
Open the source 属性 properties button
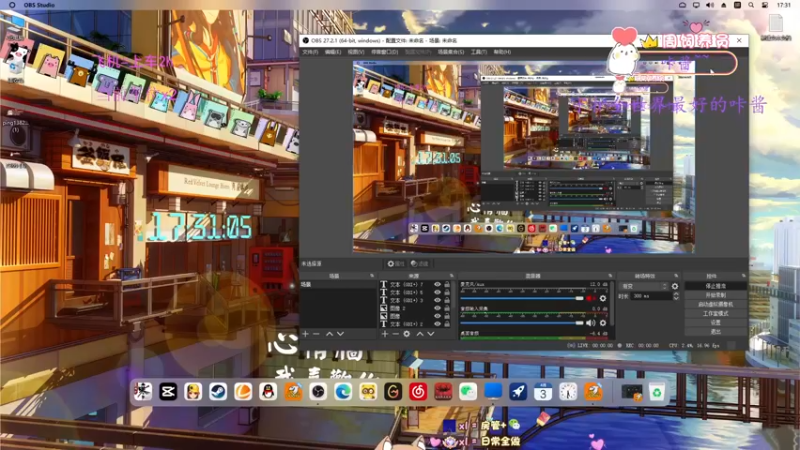pyautogui.click(x=396, y=264)
